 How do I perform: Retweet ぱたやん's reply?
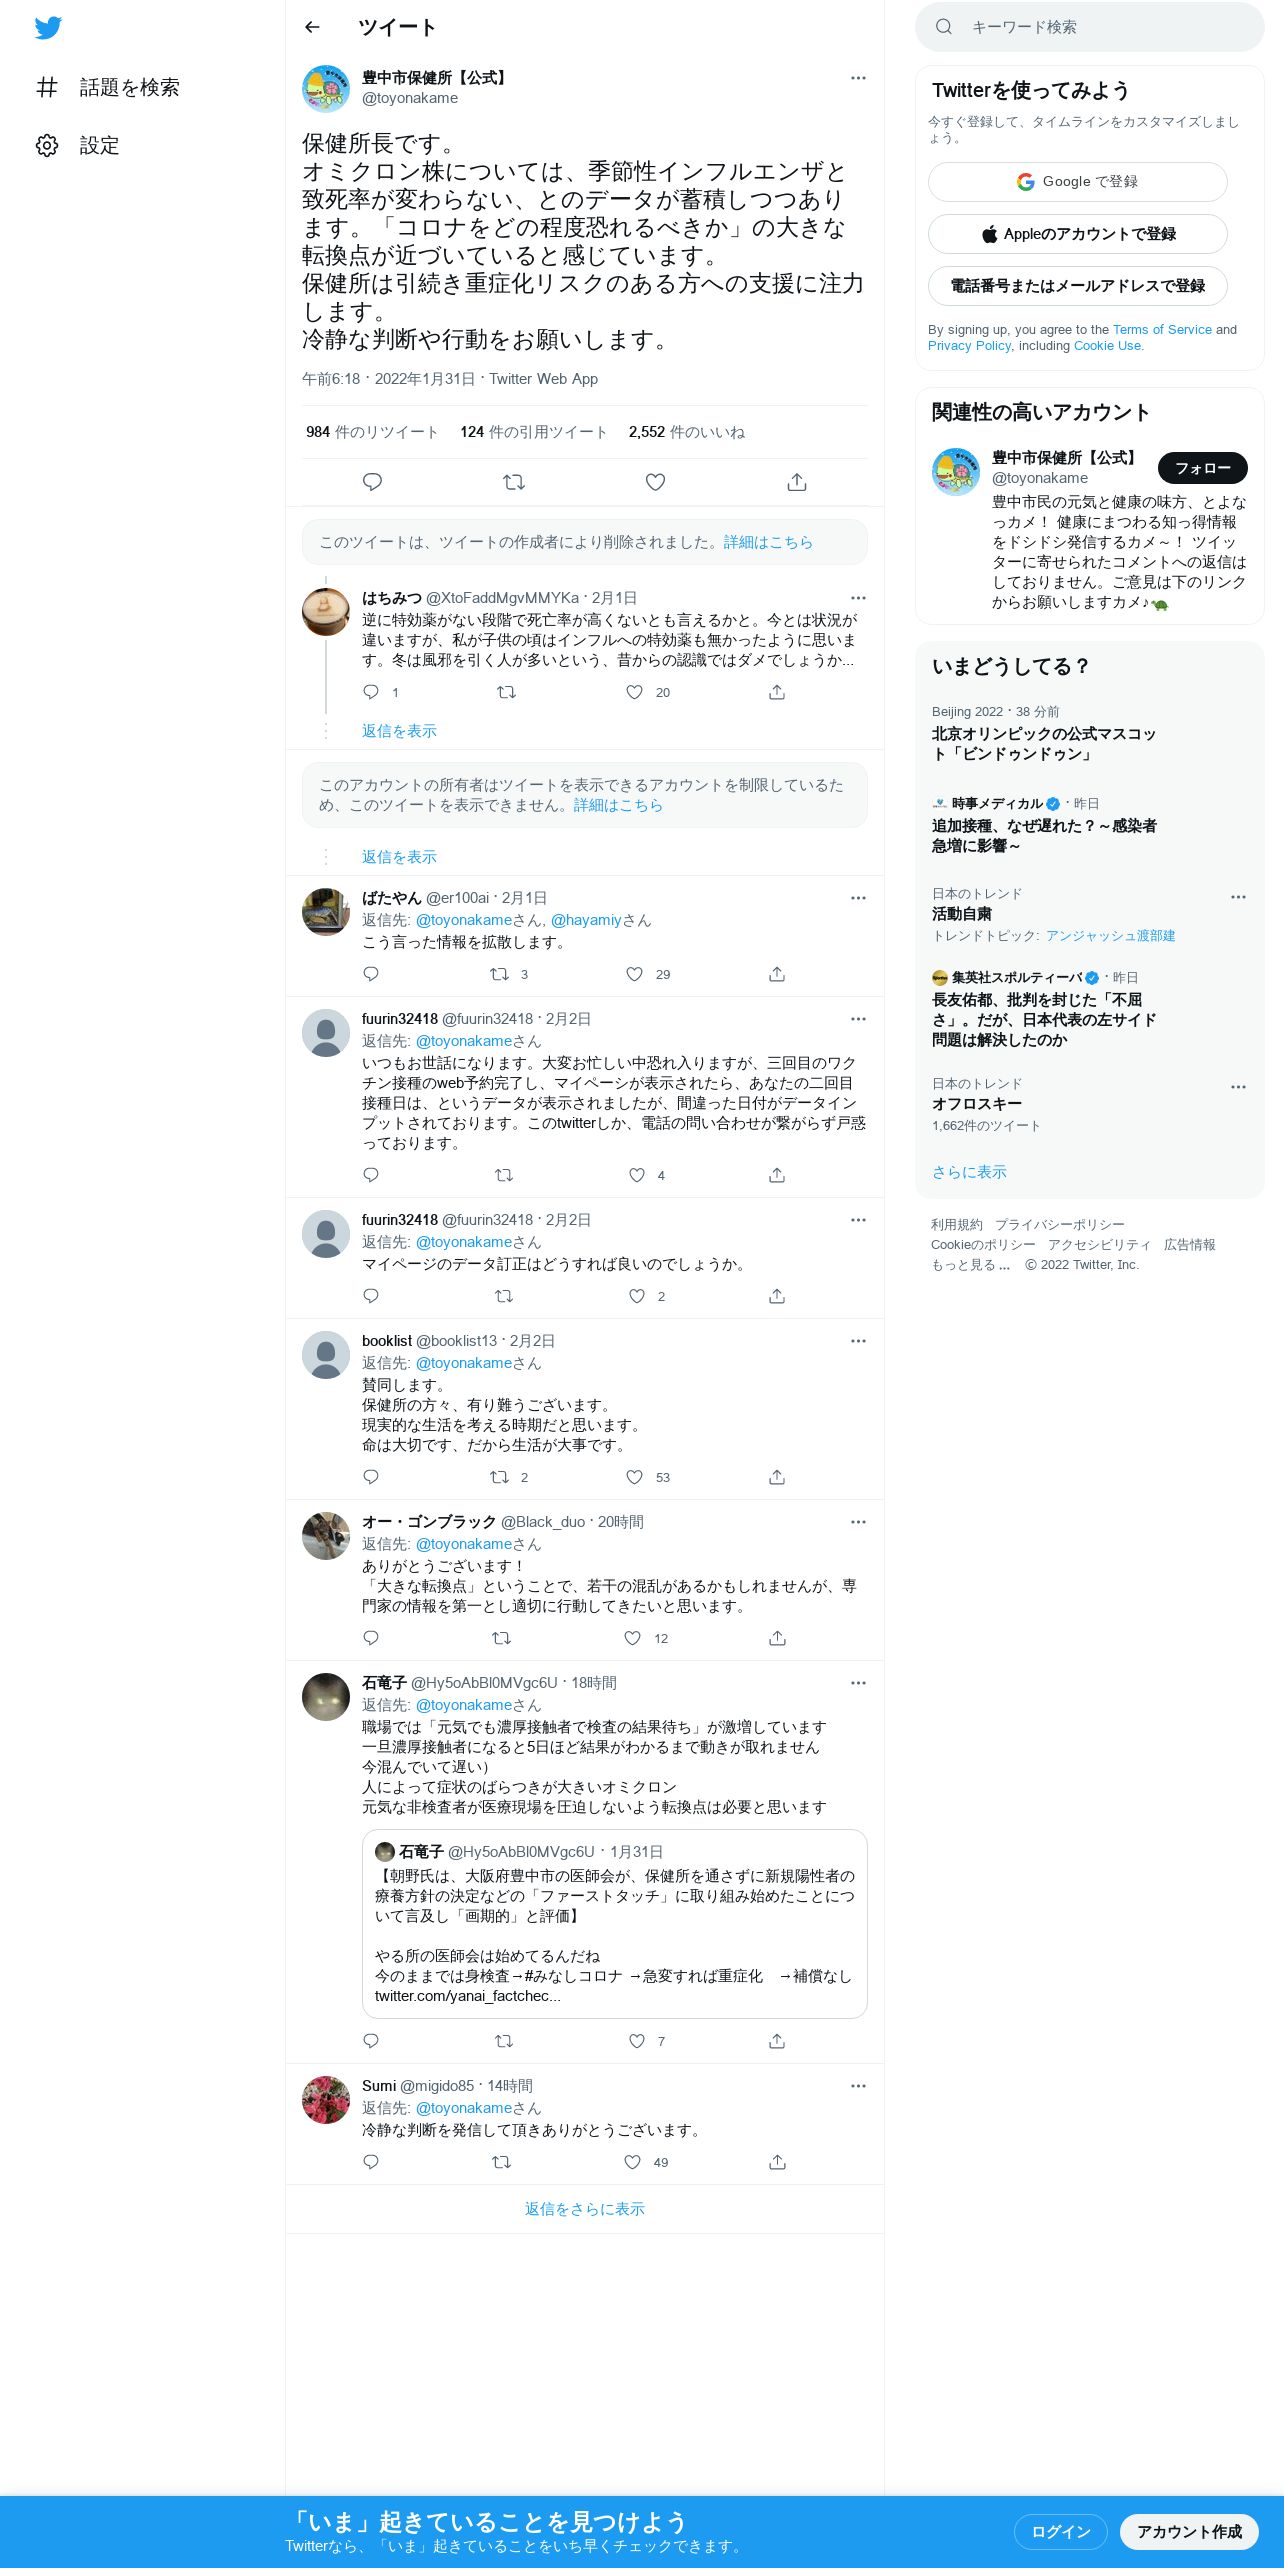[x=499, y=974]
